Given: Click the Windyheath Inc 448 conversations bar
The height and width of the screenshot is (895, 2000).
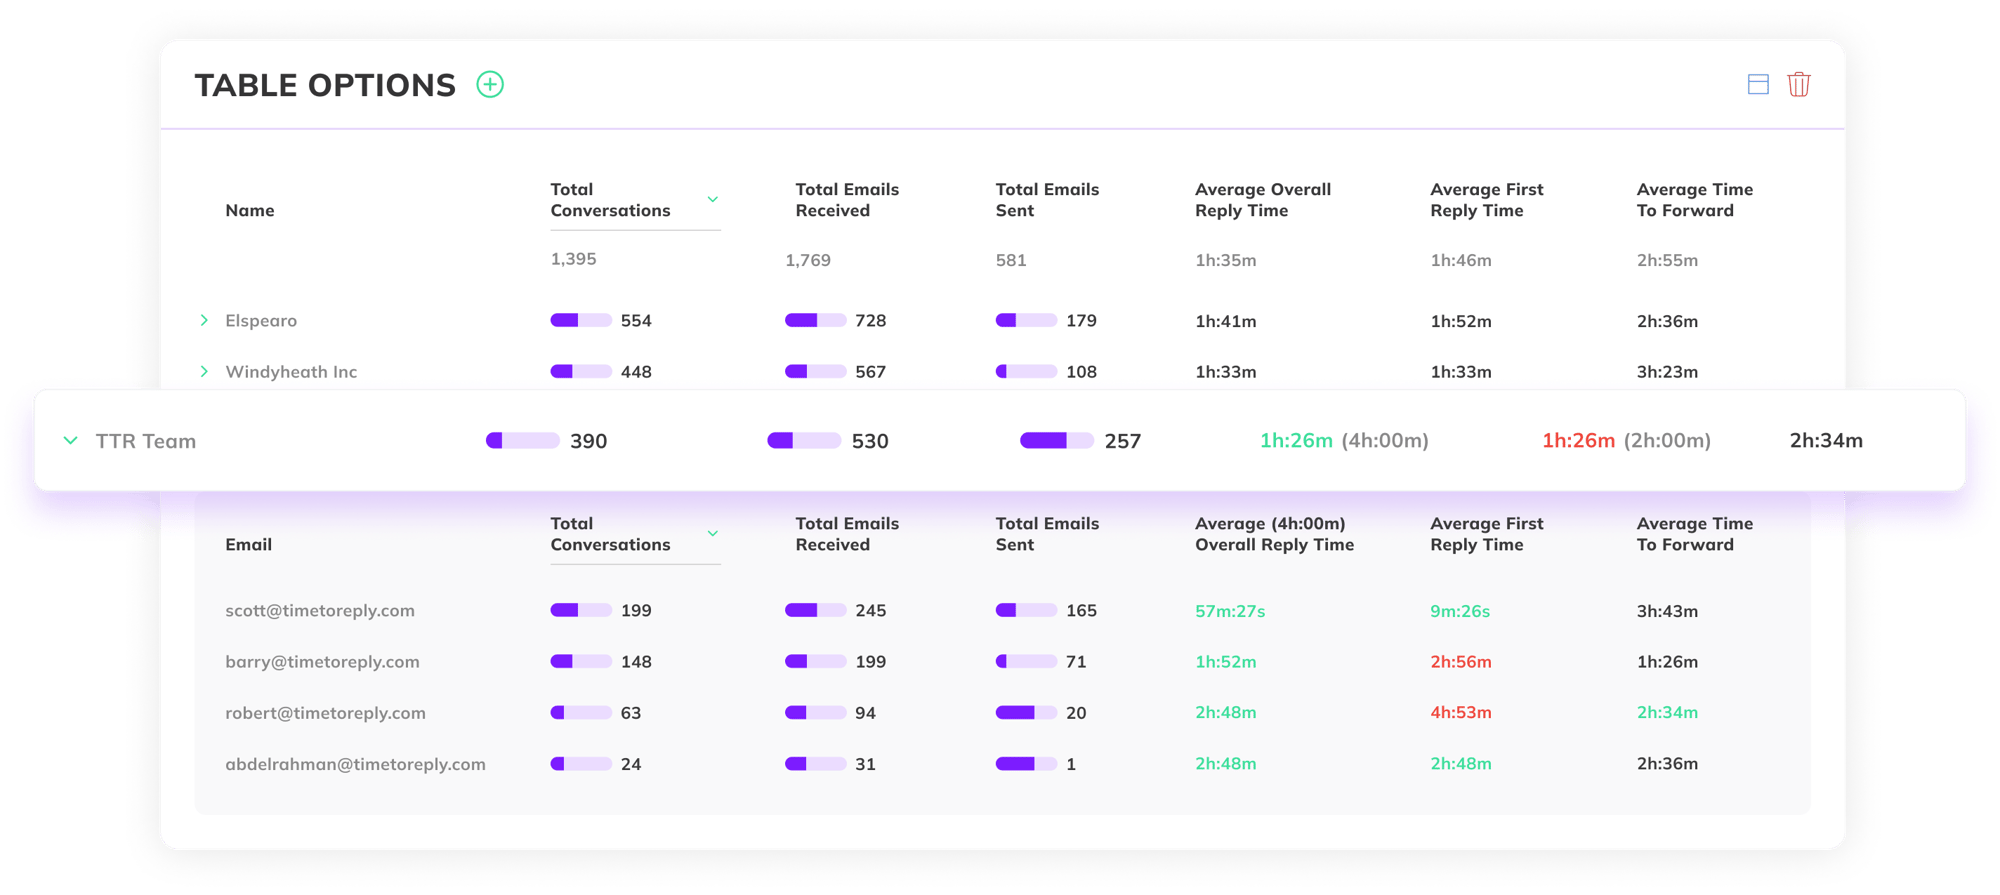Looking at the screenshot, I should 581,372.
